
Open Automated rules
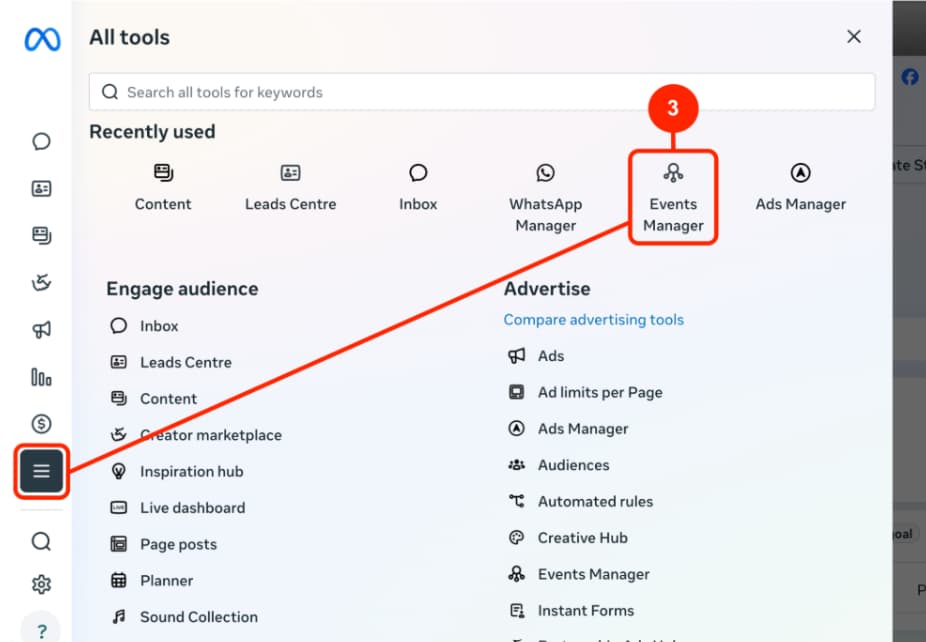(x=580, y=501)
